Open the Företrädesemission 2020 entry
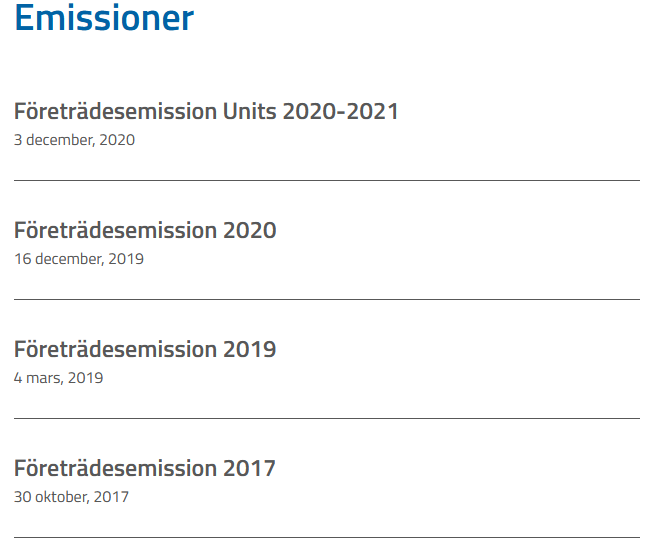The image size is (654, 553). 145,230
